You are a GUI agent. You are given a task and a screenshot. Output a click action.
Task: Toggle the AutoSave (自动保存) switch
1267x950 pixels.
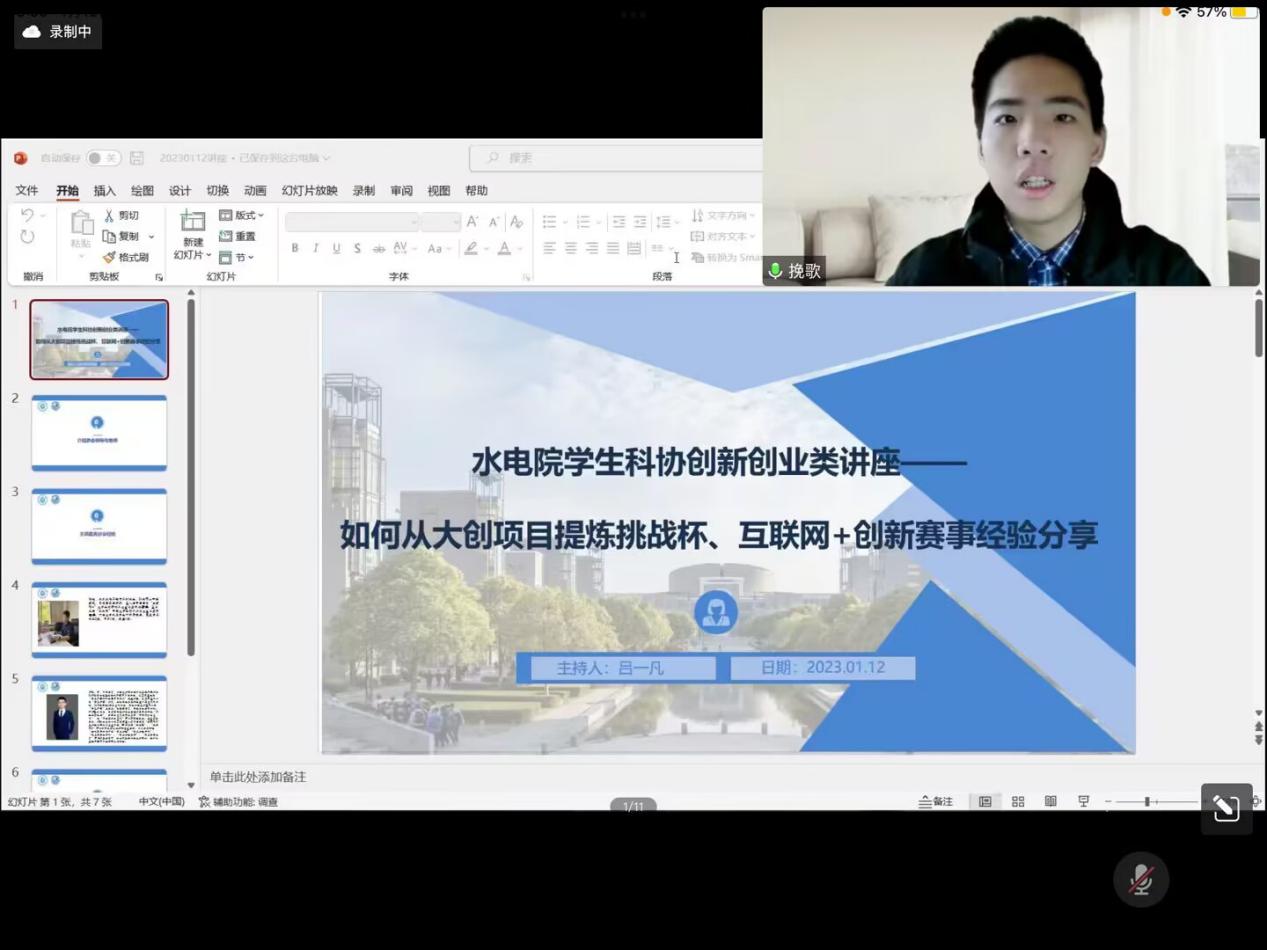(x=102, y=158)
